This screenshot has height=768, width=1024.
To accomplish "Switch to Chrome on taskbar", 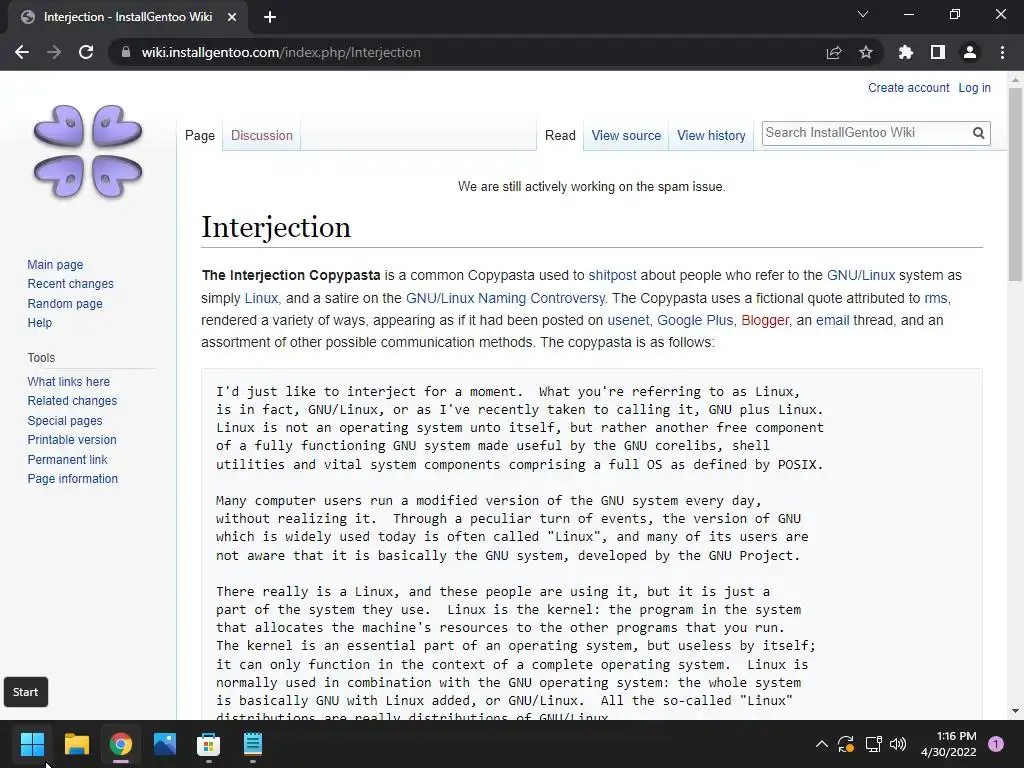I will [121, 744].
